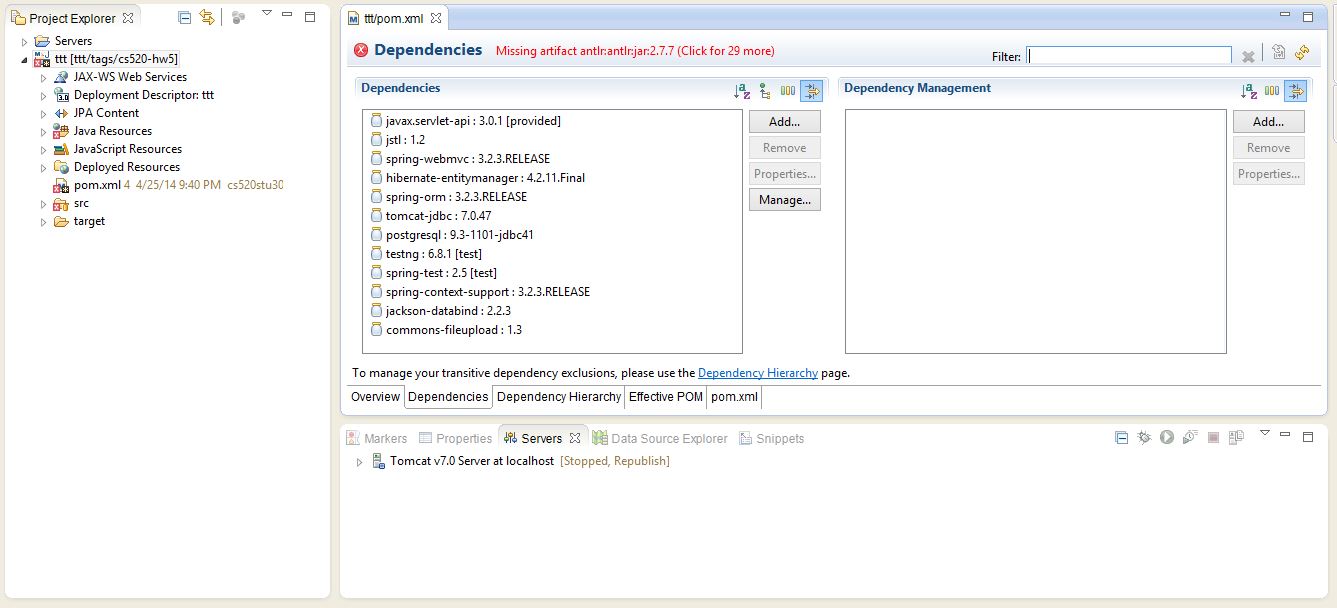Sort Dependency Management list alphabetically
Image resolution: width=1337 pixels, height=608 pixels.
[1249, 91]
